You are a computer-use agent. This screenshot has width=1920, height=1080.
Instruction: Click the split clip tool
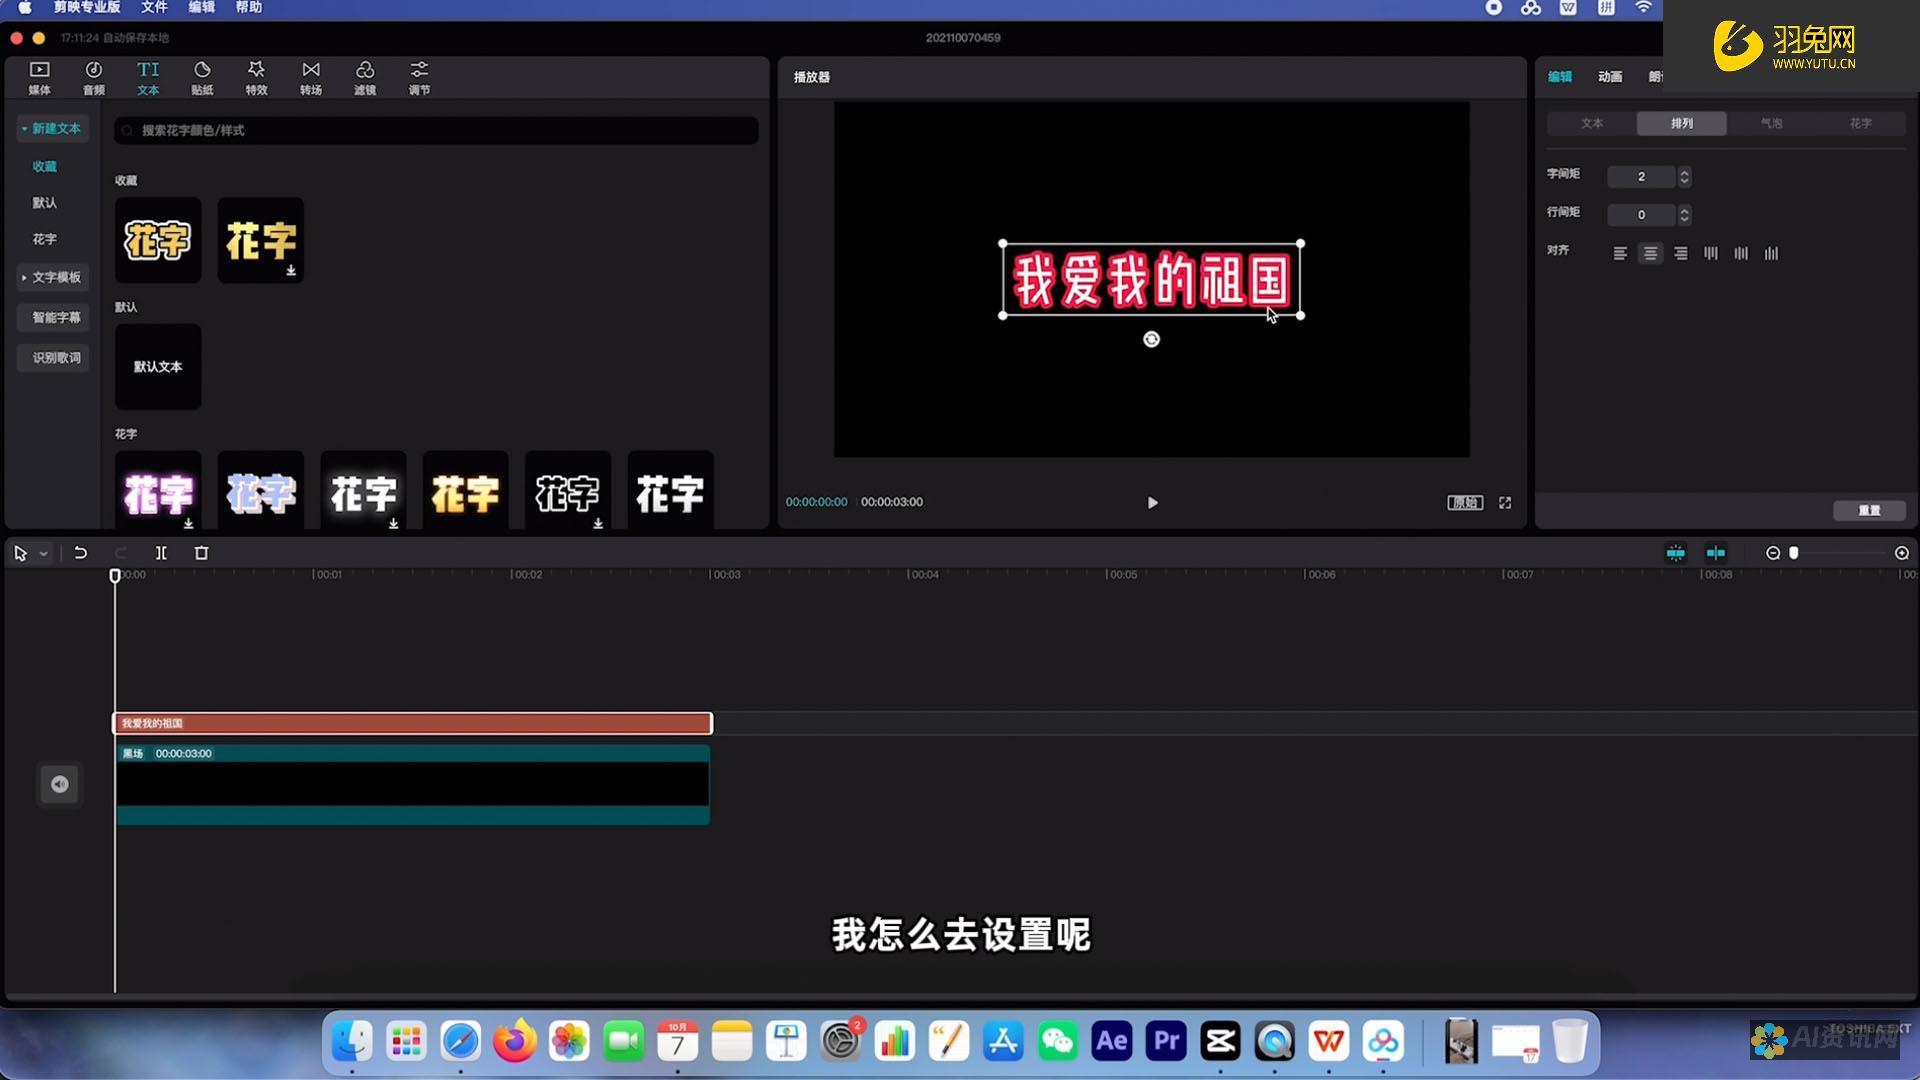pos(161,553)
